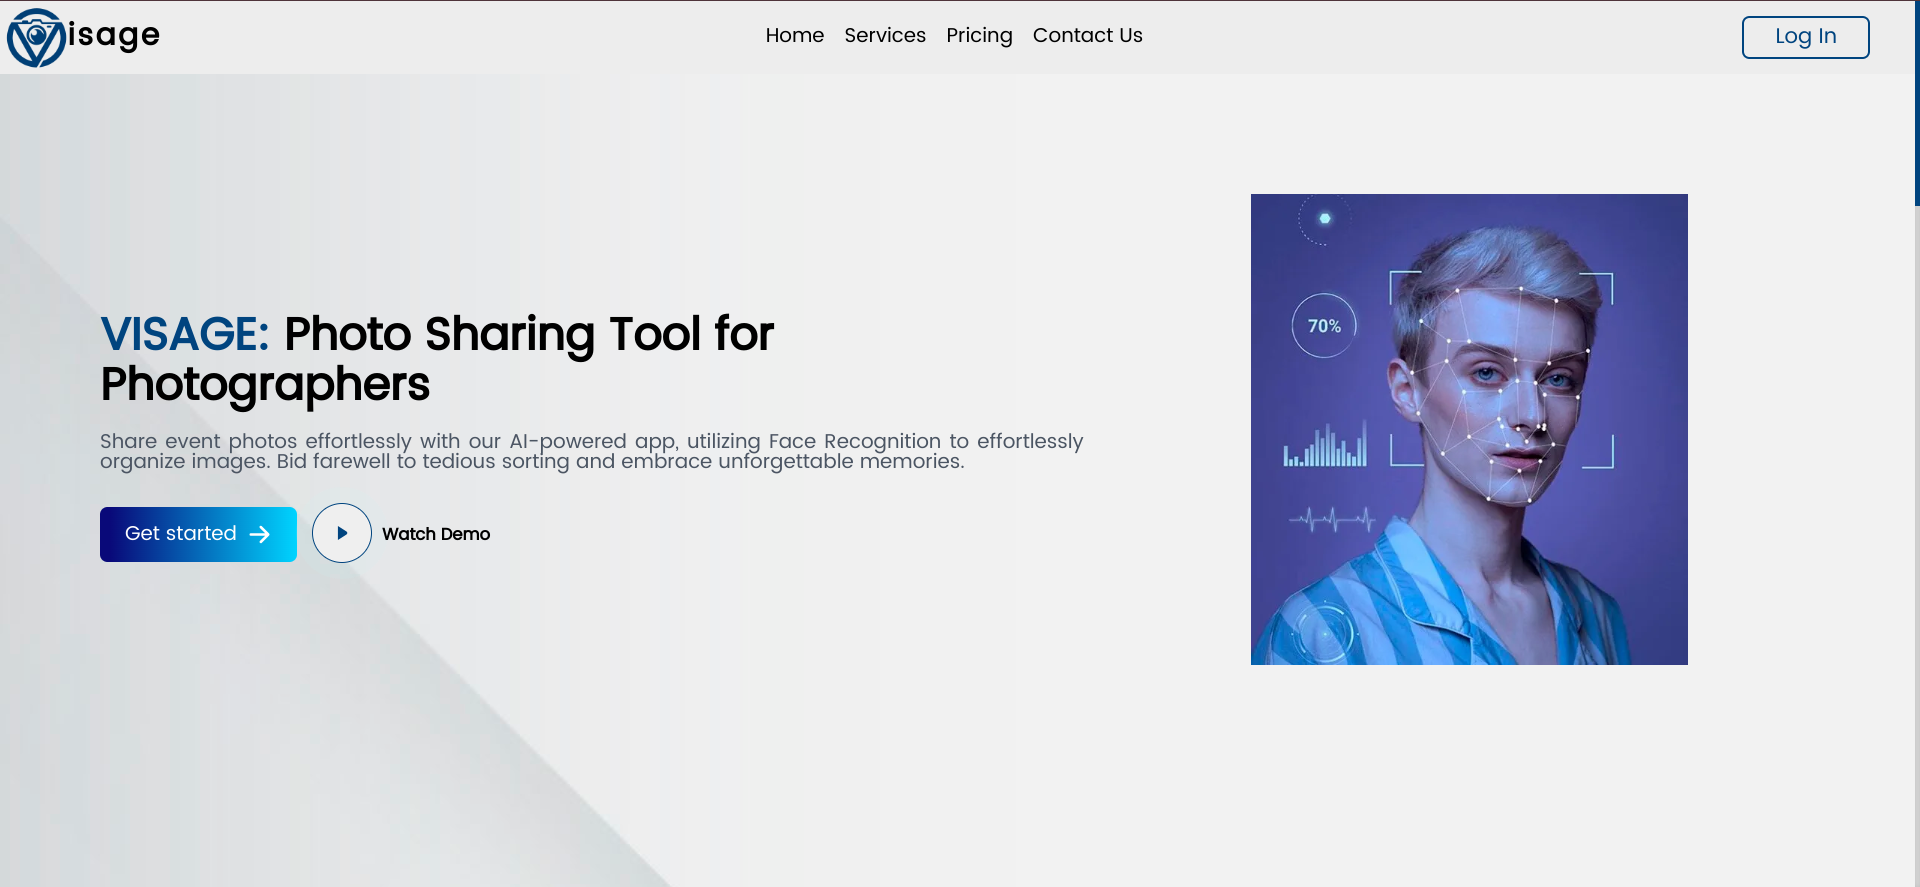The height and width of the screenshot is (887, 1920).
Task: Click the Visage camera logo icon
Action: pyautogui.click(x=36, y=38)
